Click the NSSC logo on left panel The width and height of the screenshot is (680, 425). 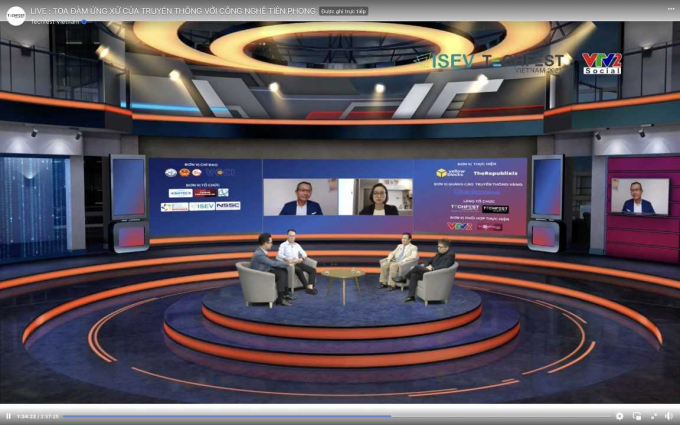(227, 206)
